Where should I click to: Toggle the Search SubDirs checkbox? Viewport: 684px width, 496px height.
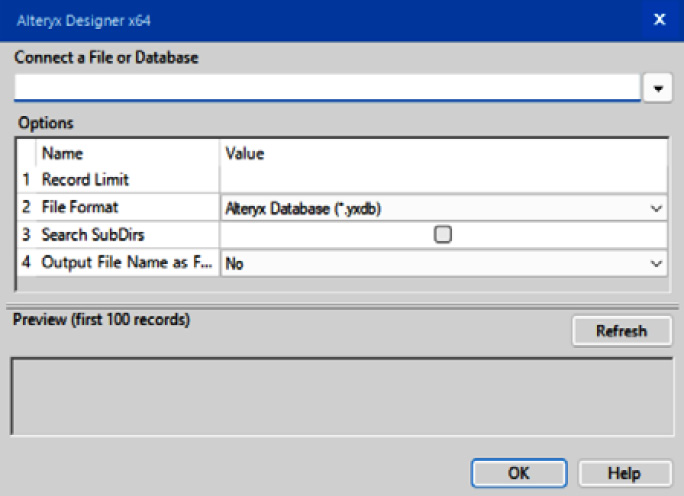(x=443, y=234)
